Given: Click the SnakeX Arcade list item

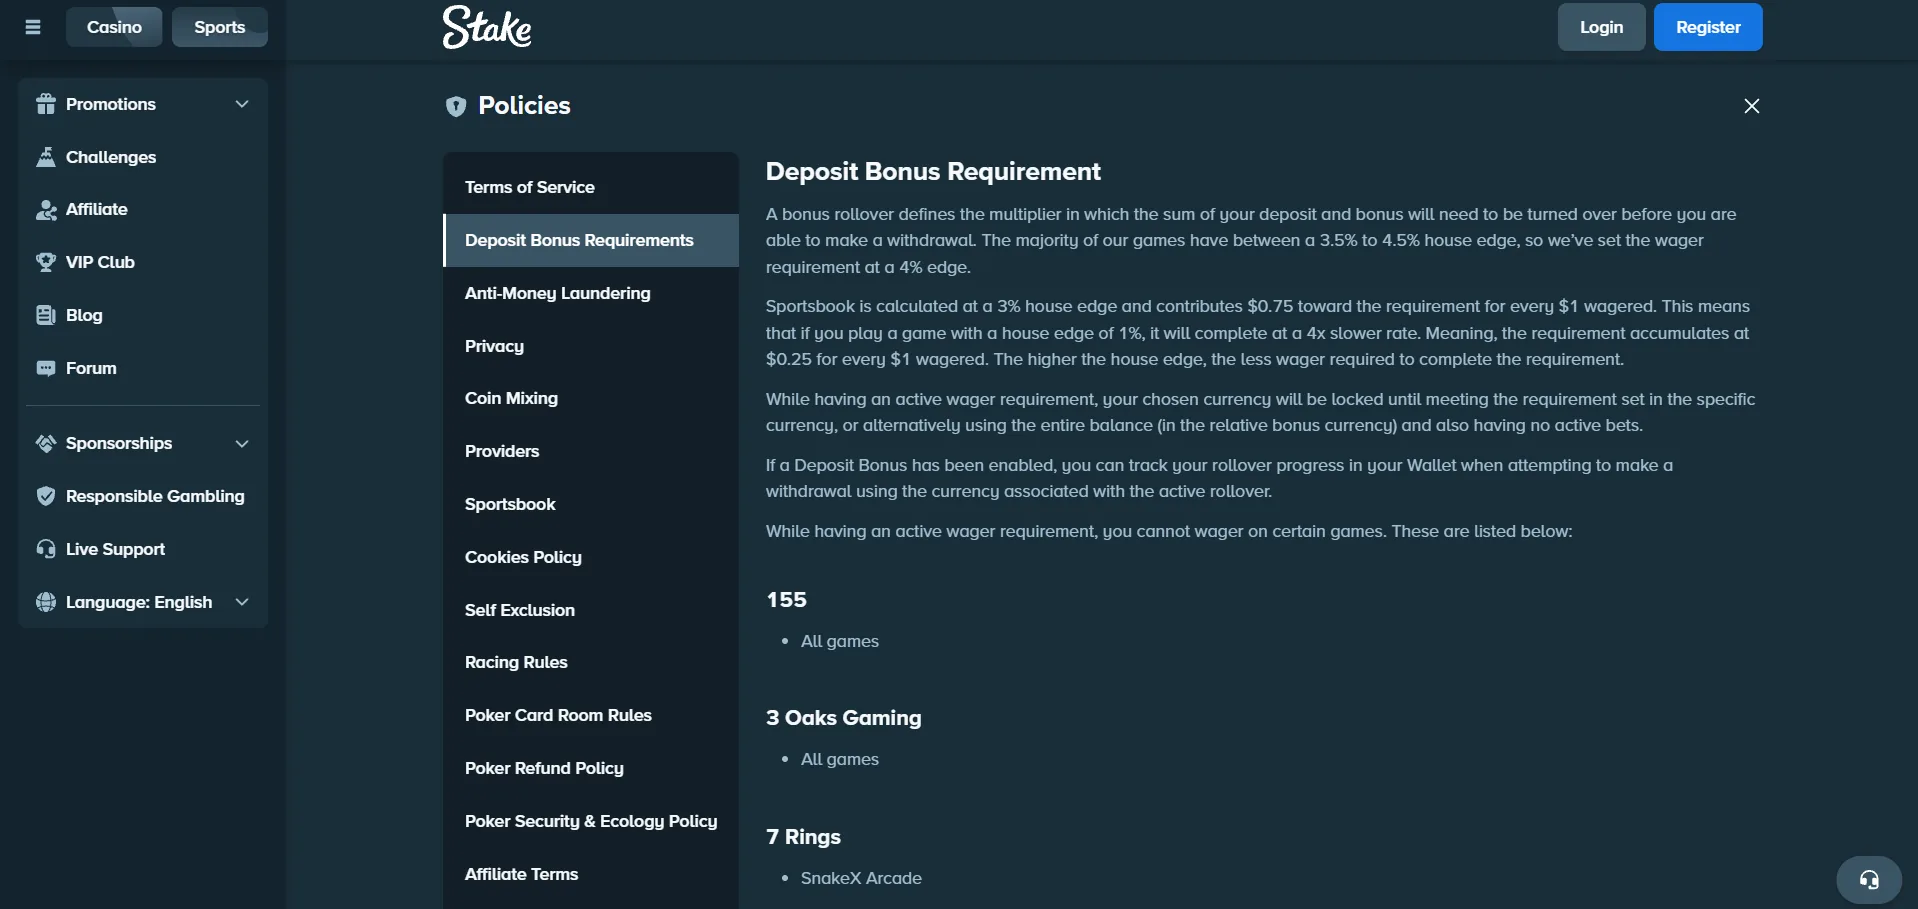Looking at the screenshot, I should click(861, 878).
